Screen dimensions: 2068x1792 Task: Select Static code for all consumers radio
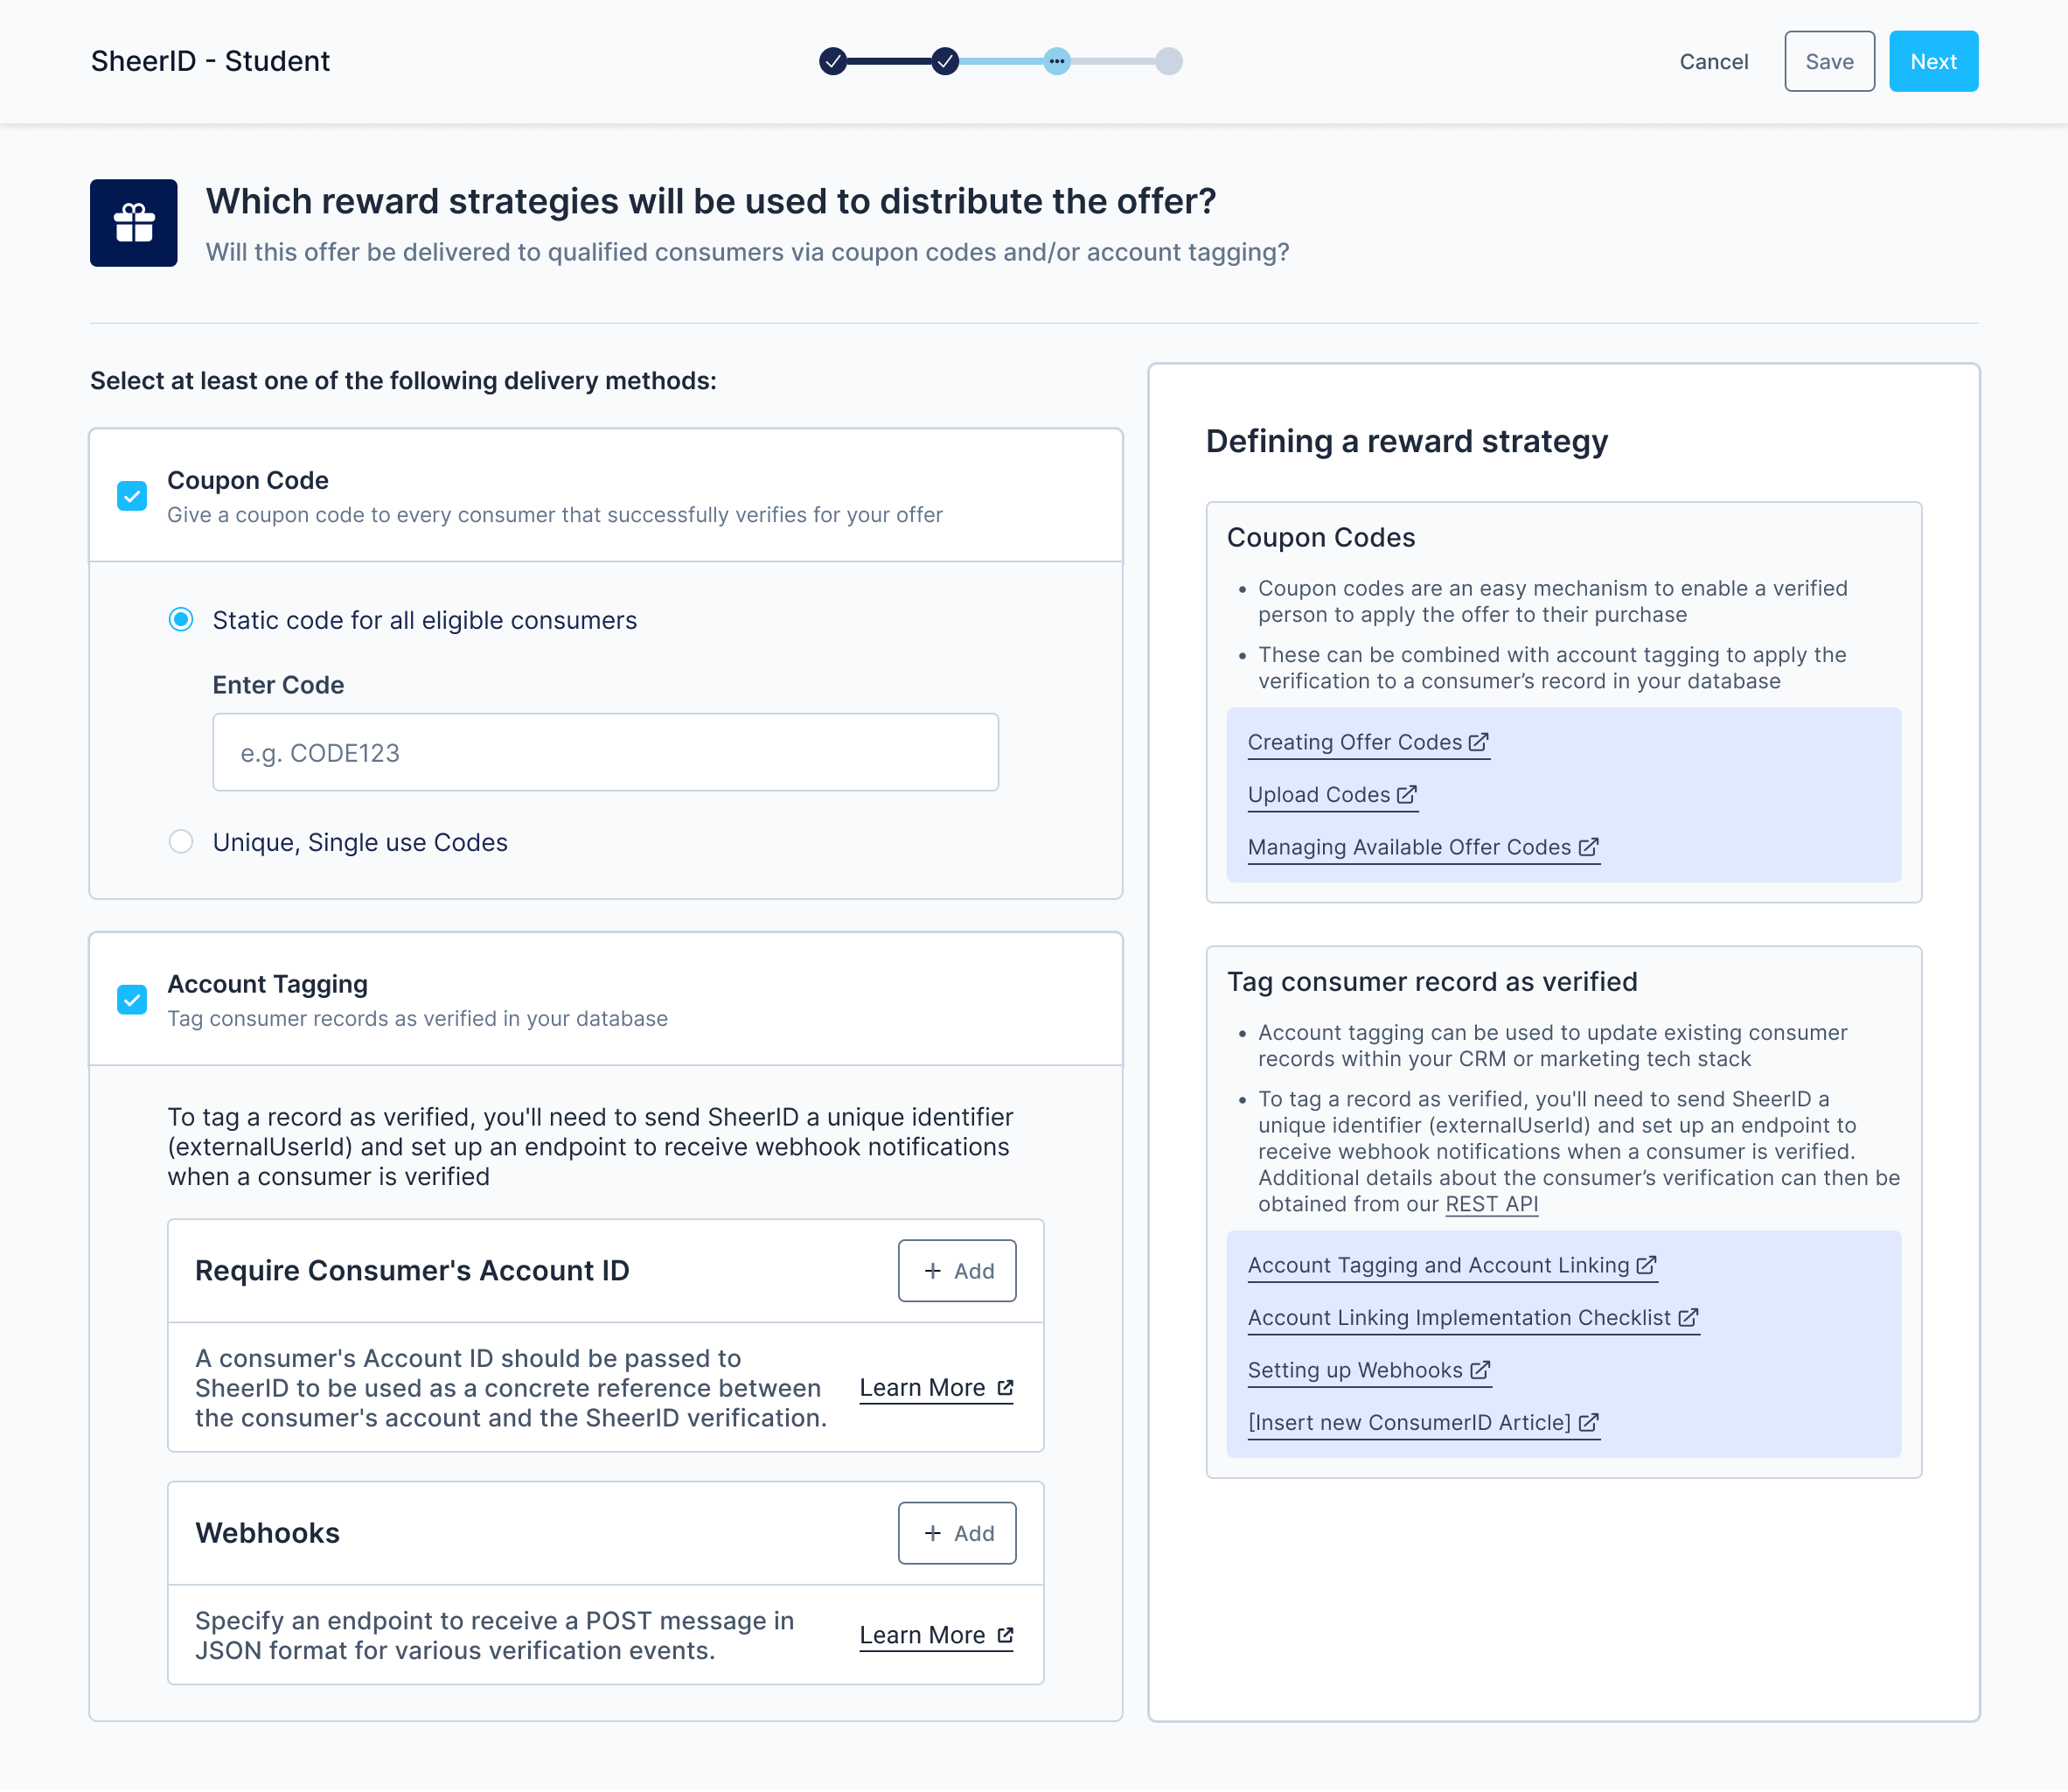pos(181,620)
